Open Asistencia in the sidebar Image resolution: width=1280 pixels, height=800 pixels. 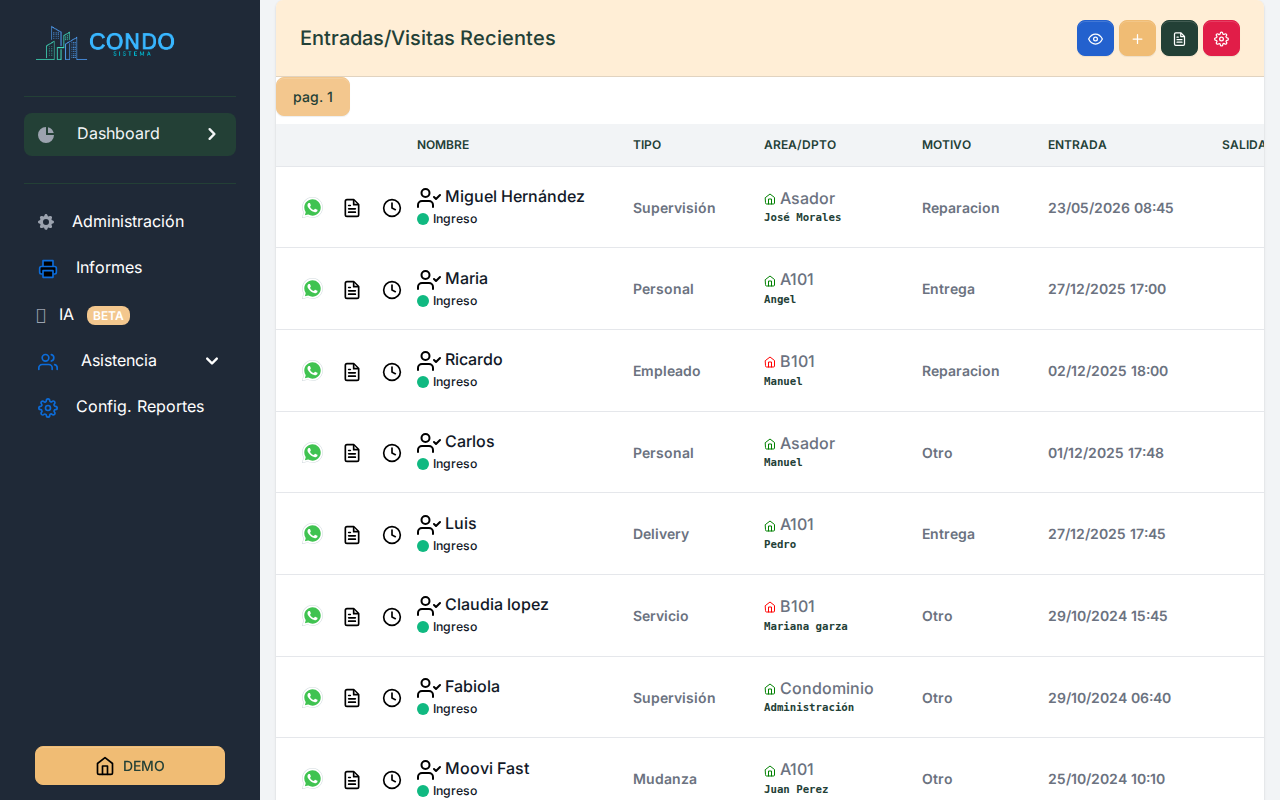[x=119, y=361]
